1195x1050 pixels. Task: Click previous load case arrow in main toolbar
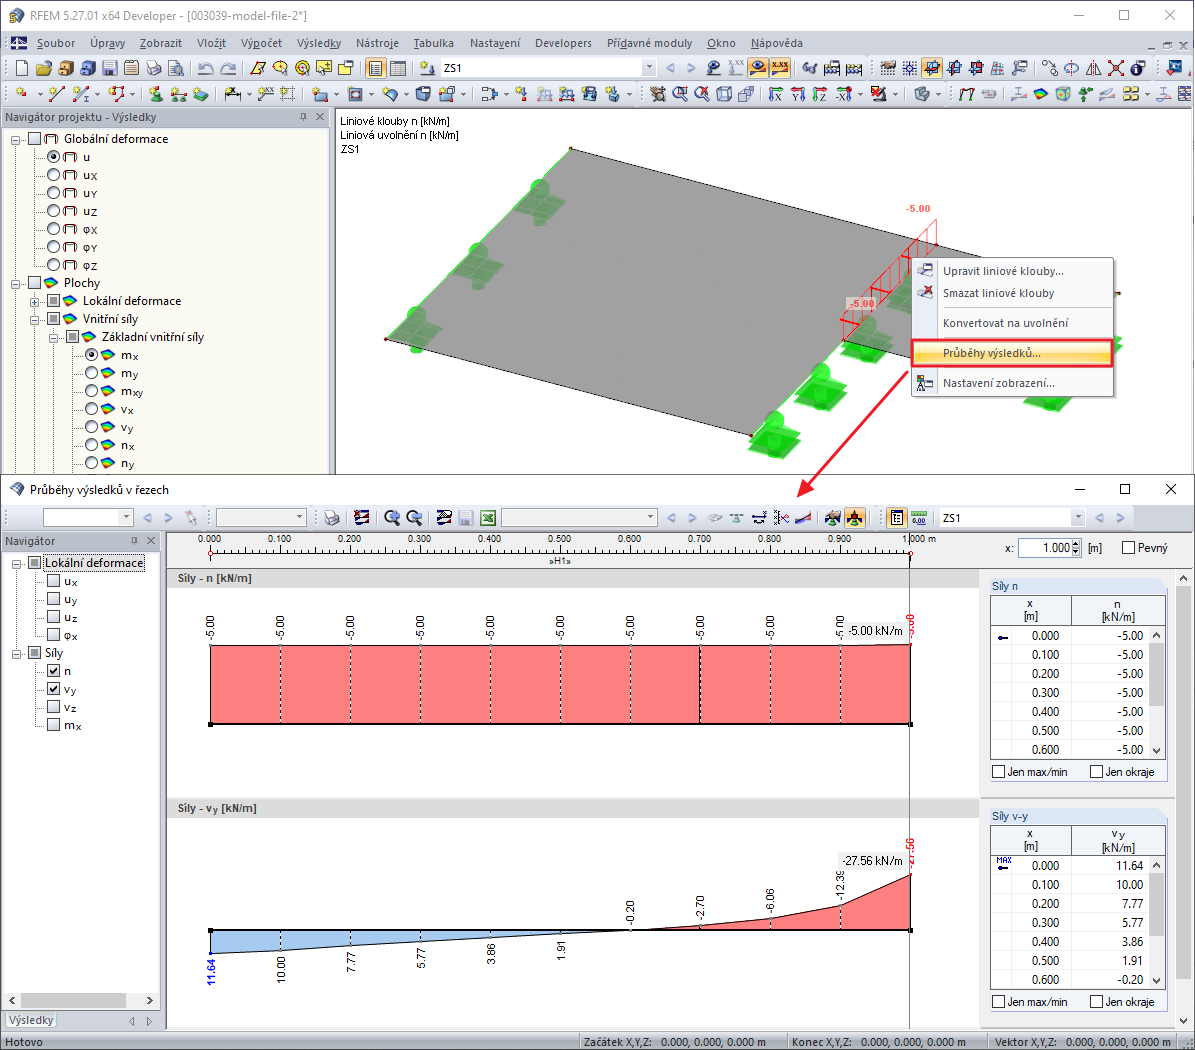671,69
